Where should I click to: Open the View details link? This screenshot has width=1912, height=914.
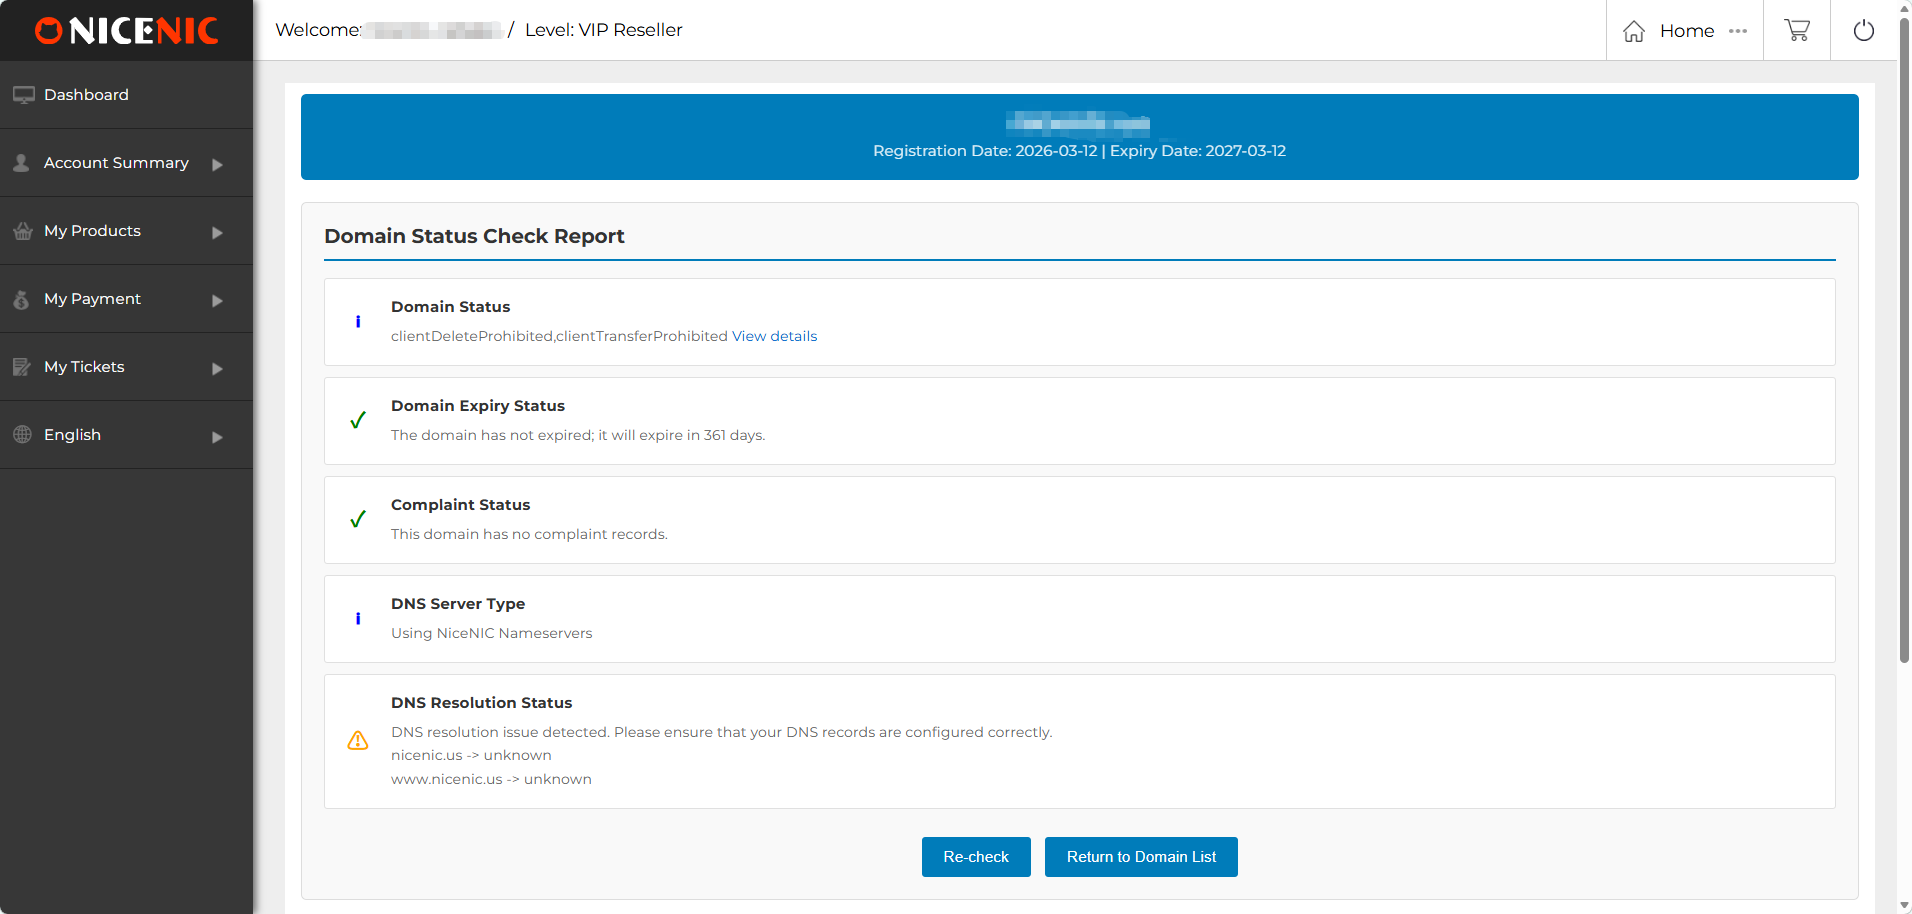[x=774, y=336]
